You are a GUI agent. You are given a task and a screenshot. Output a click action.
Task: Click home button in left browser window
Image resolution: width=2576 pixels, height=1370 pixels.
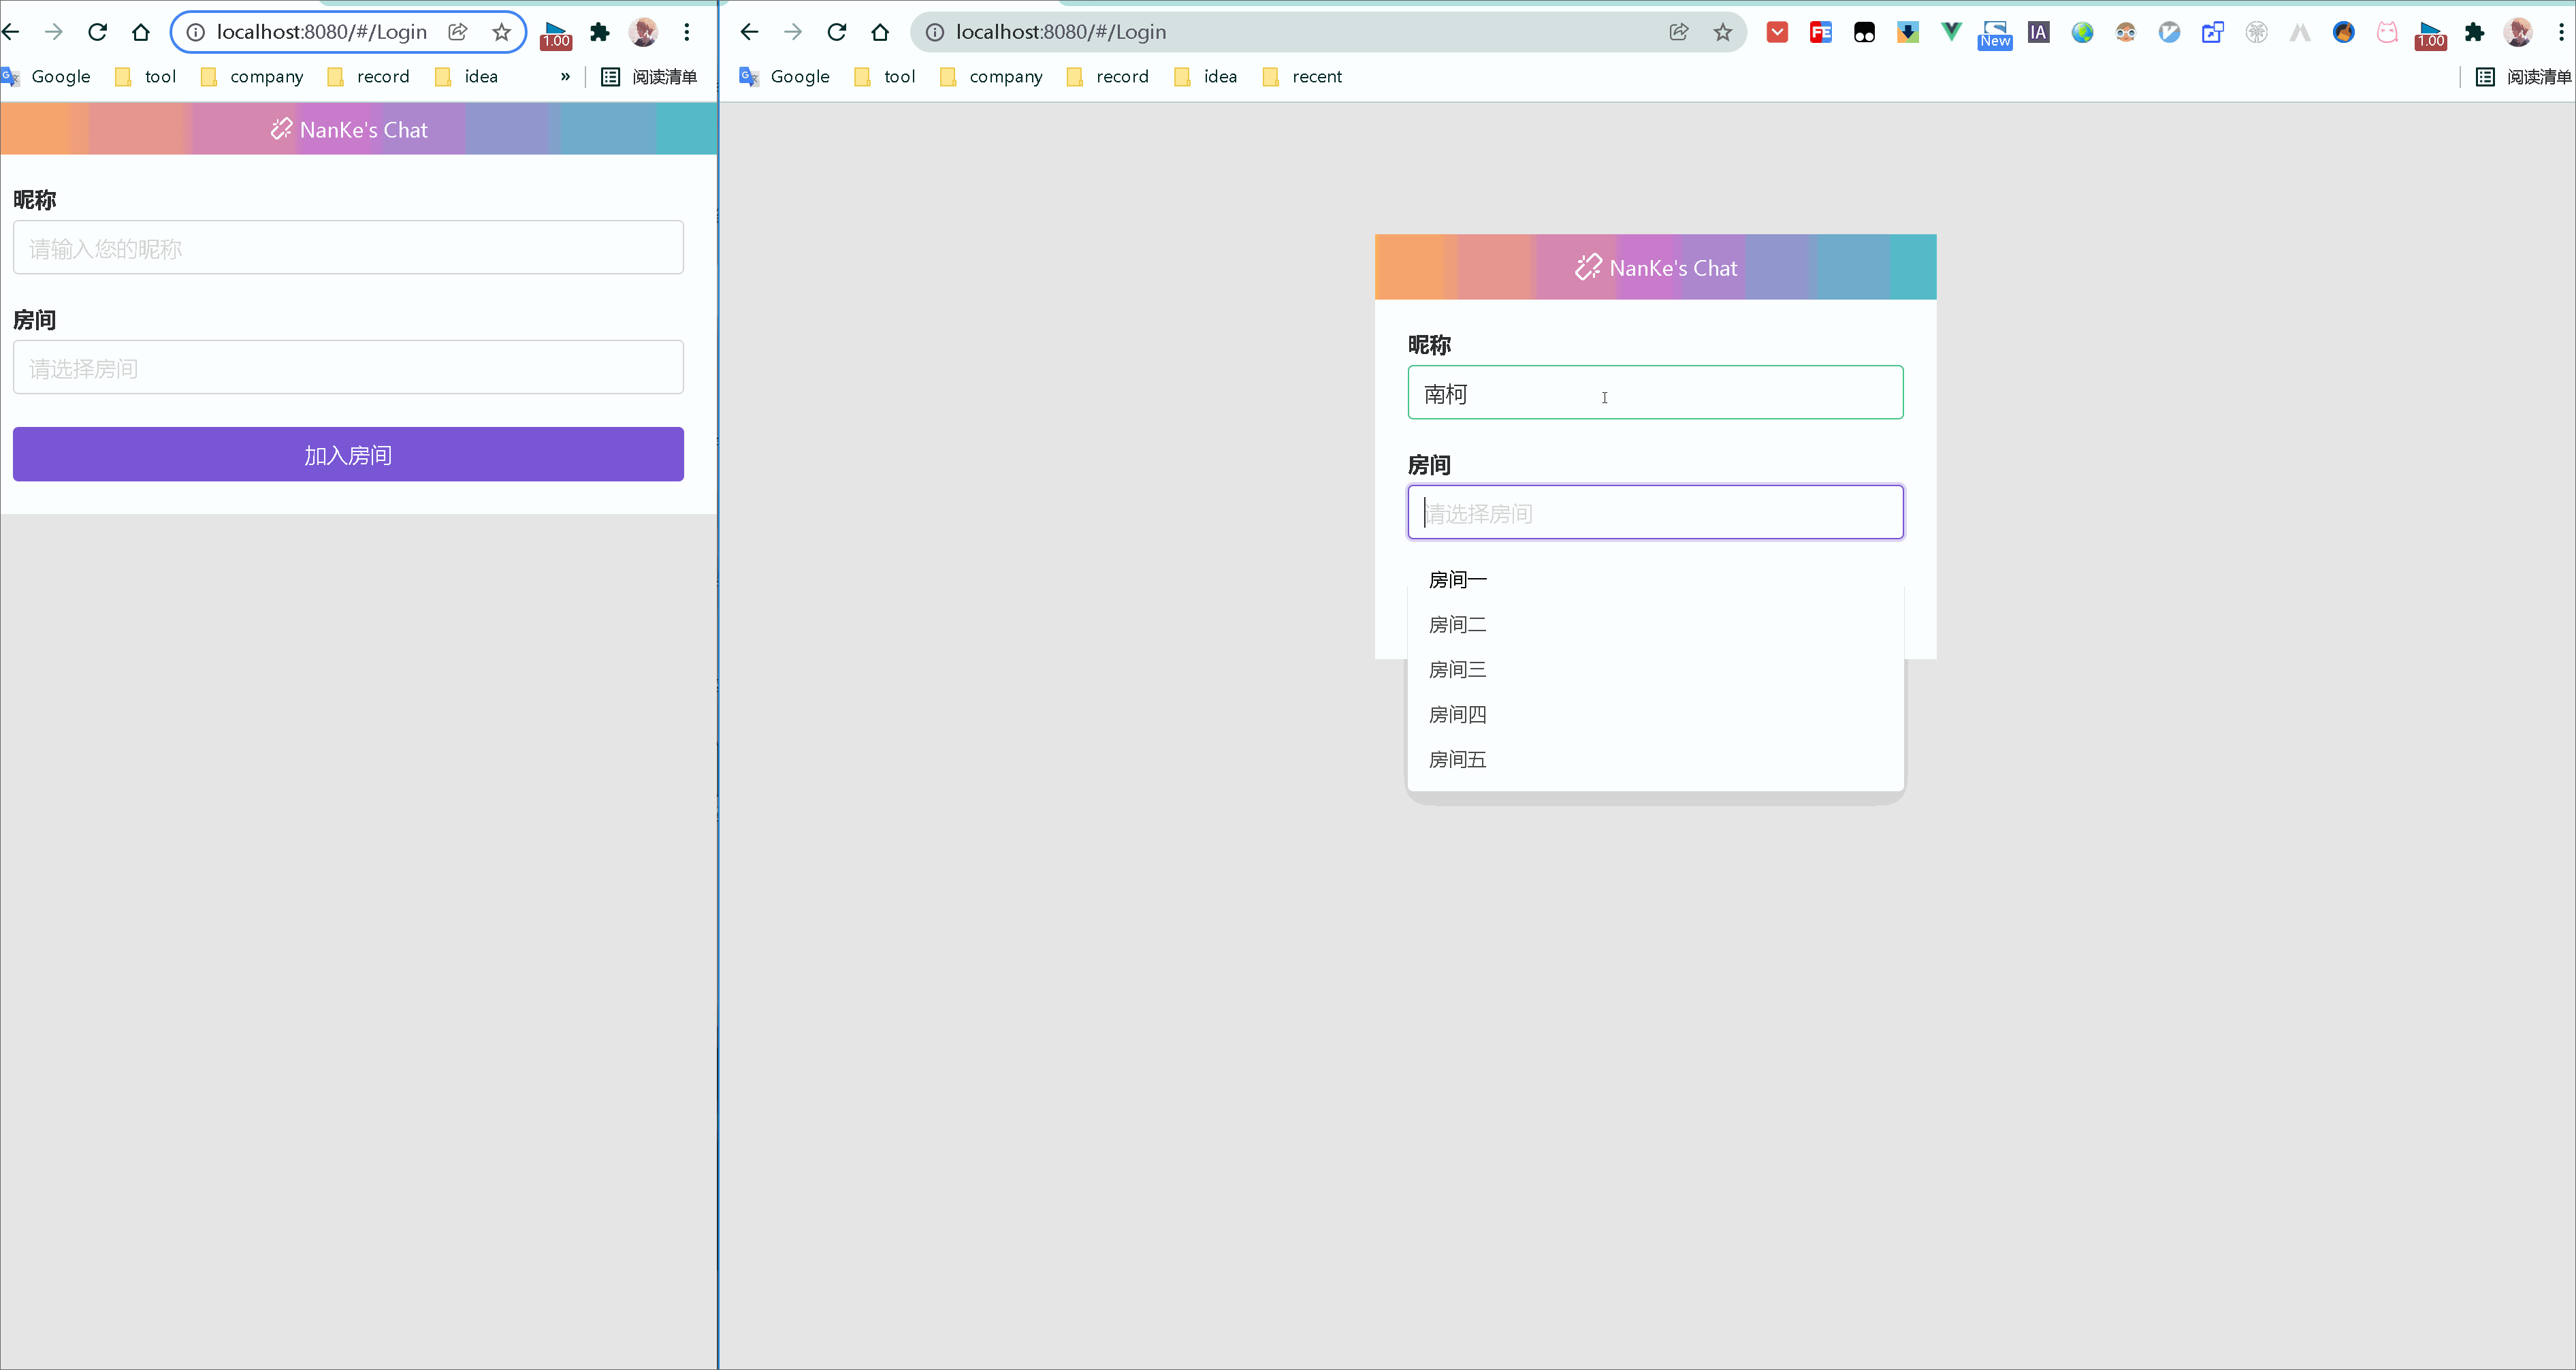point(141,32)
